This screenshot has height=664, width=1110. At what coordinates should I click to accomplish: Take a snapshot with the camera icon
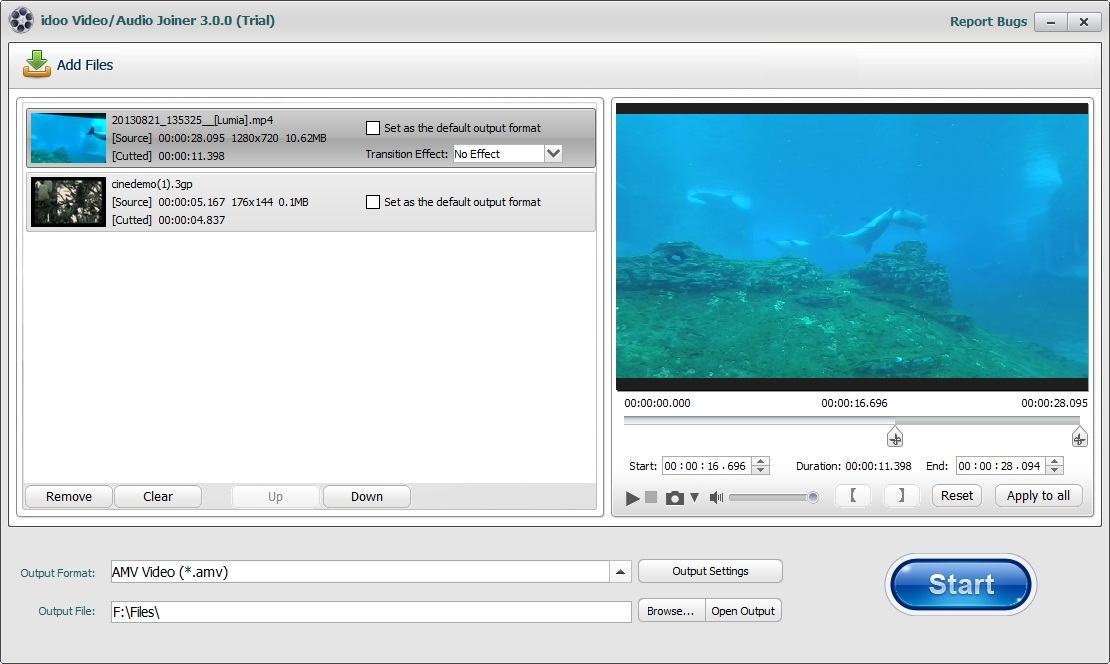675,497
